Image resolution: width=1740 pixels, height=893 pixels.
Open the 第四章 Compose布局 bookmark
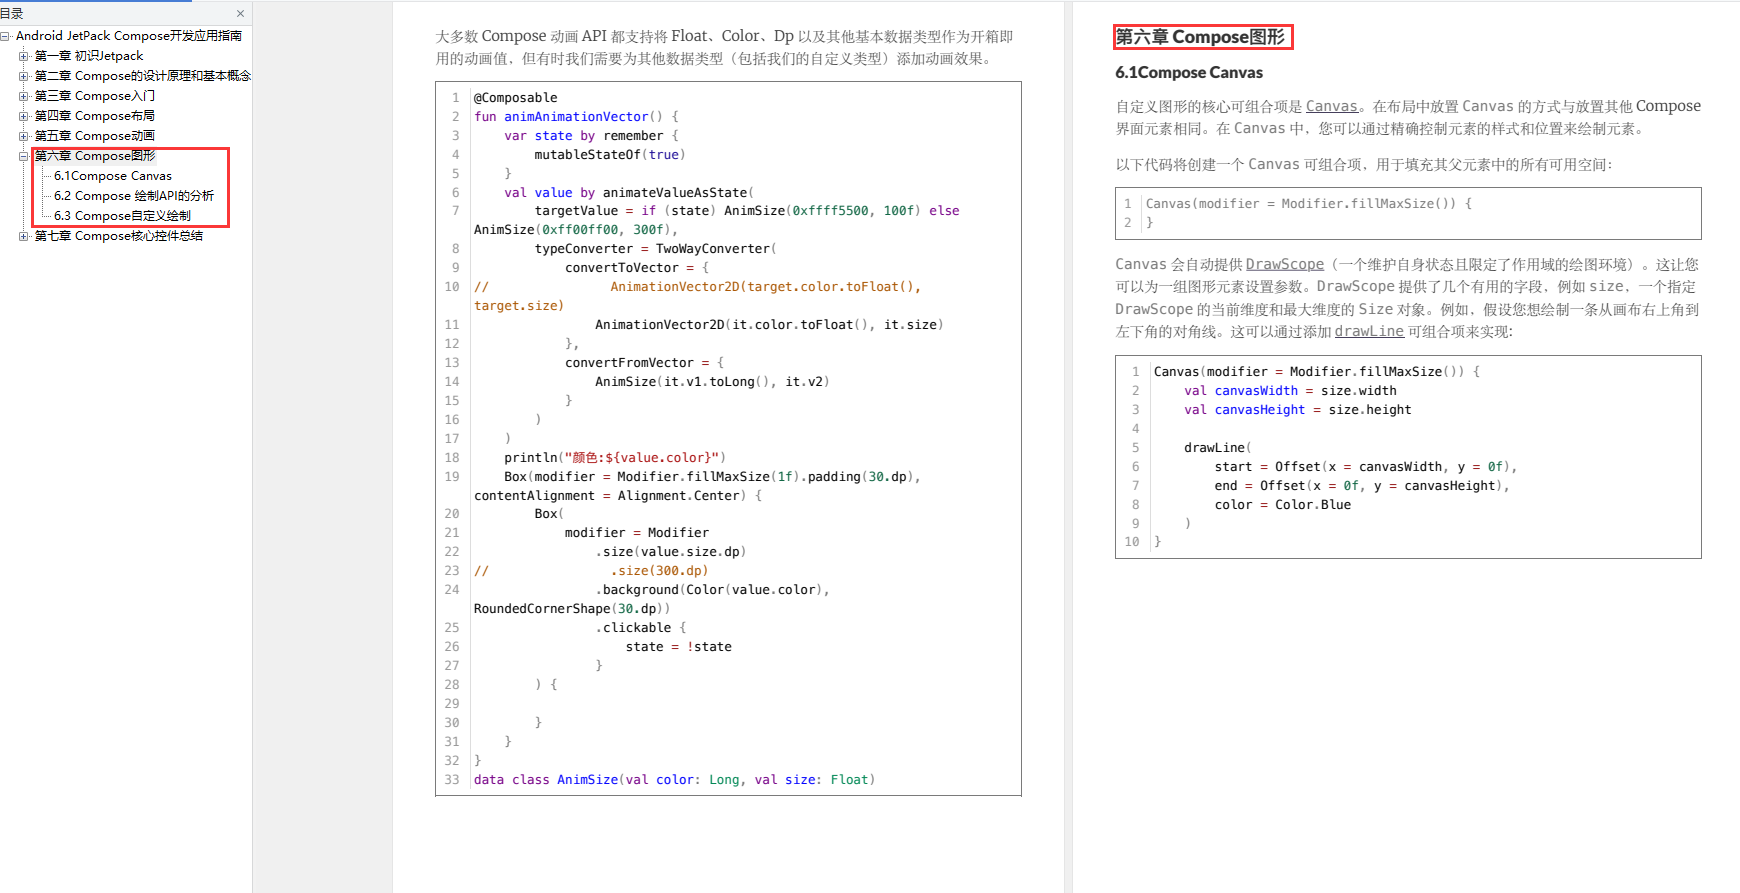click(x=95, y=116)
